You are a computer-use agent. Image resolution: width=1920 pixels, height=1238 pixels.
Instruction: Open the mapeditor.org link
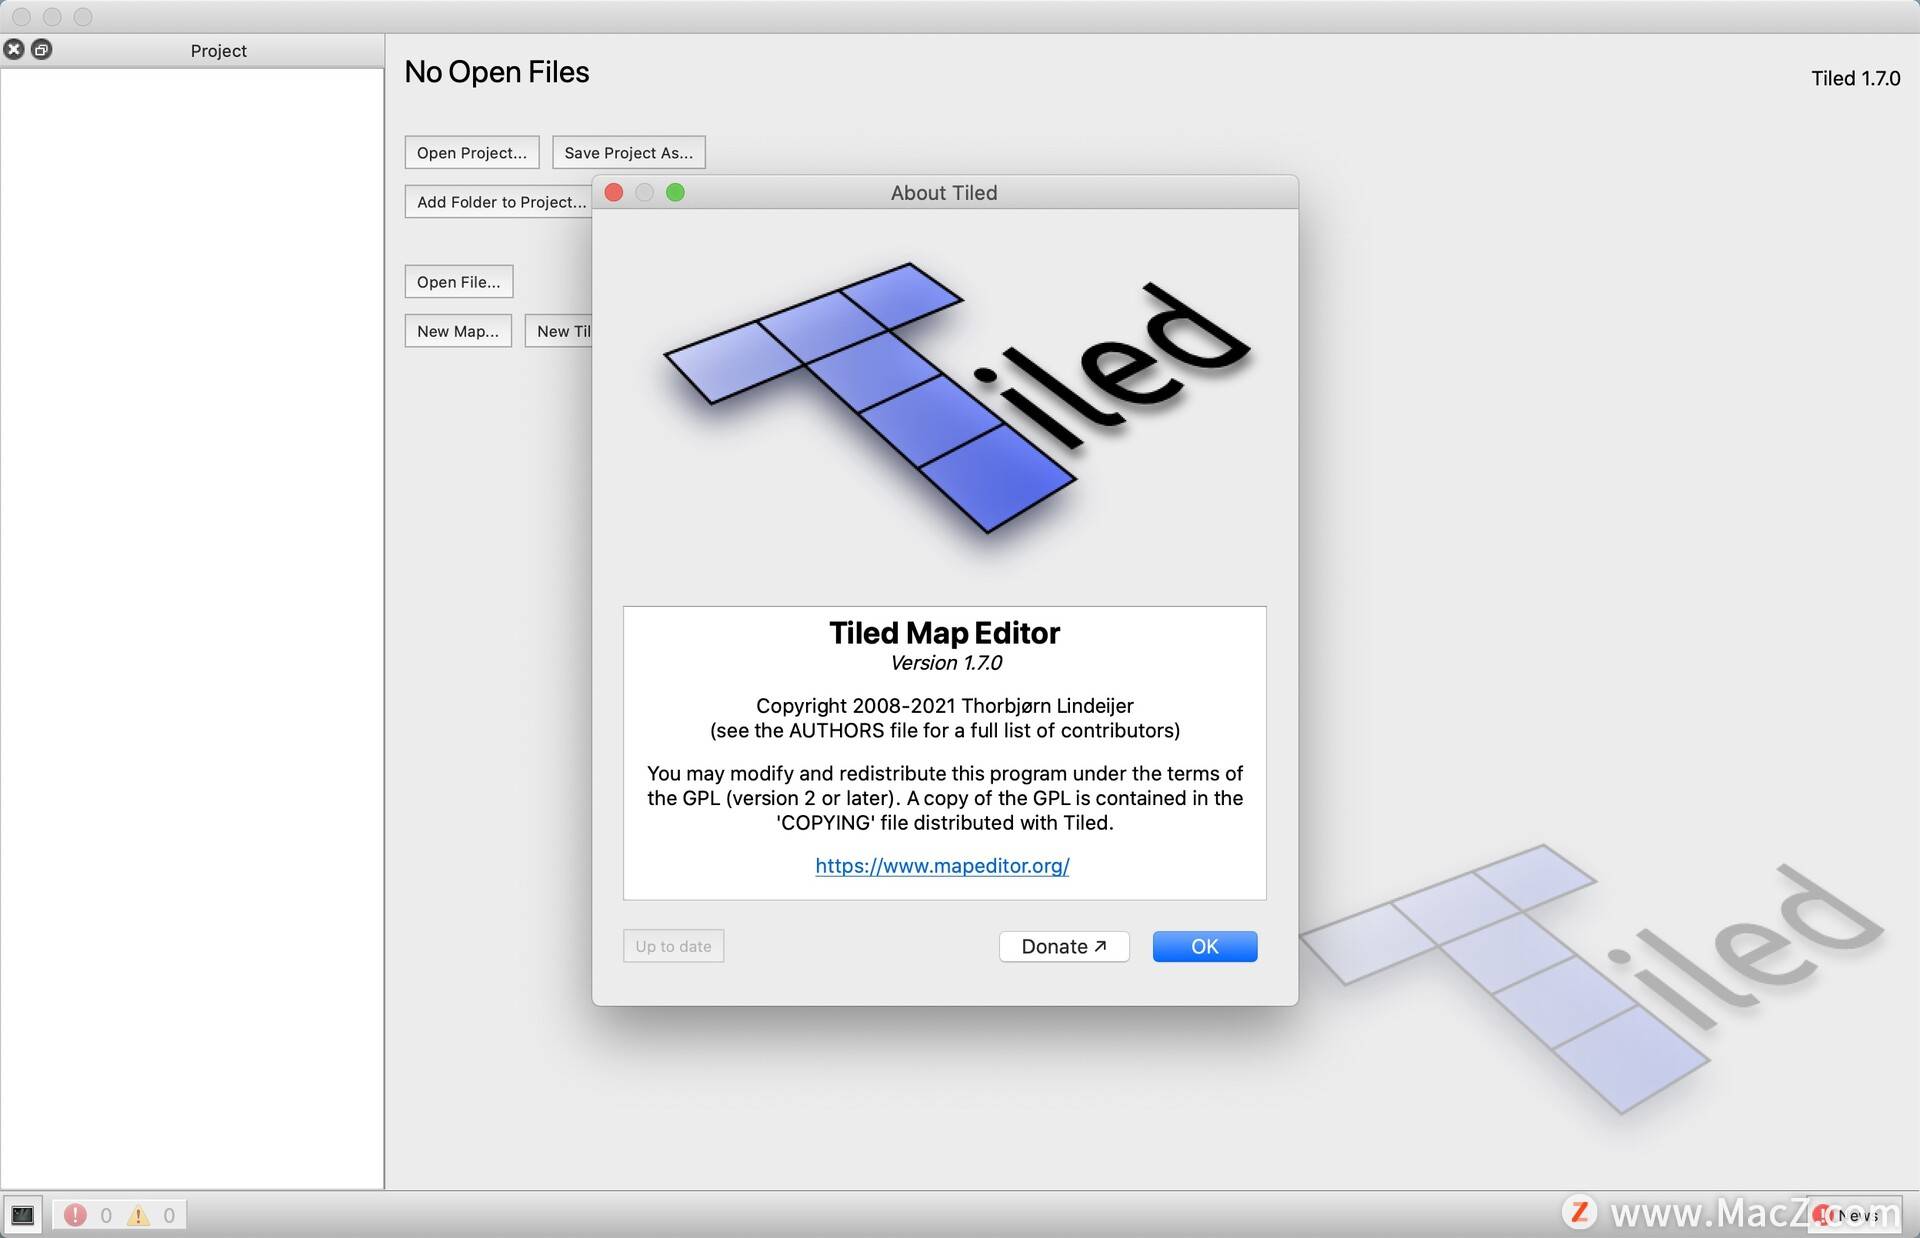click(942, 866)
